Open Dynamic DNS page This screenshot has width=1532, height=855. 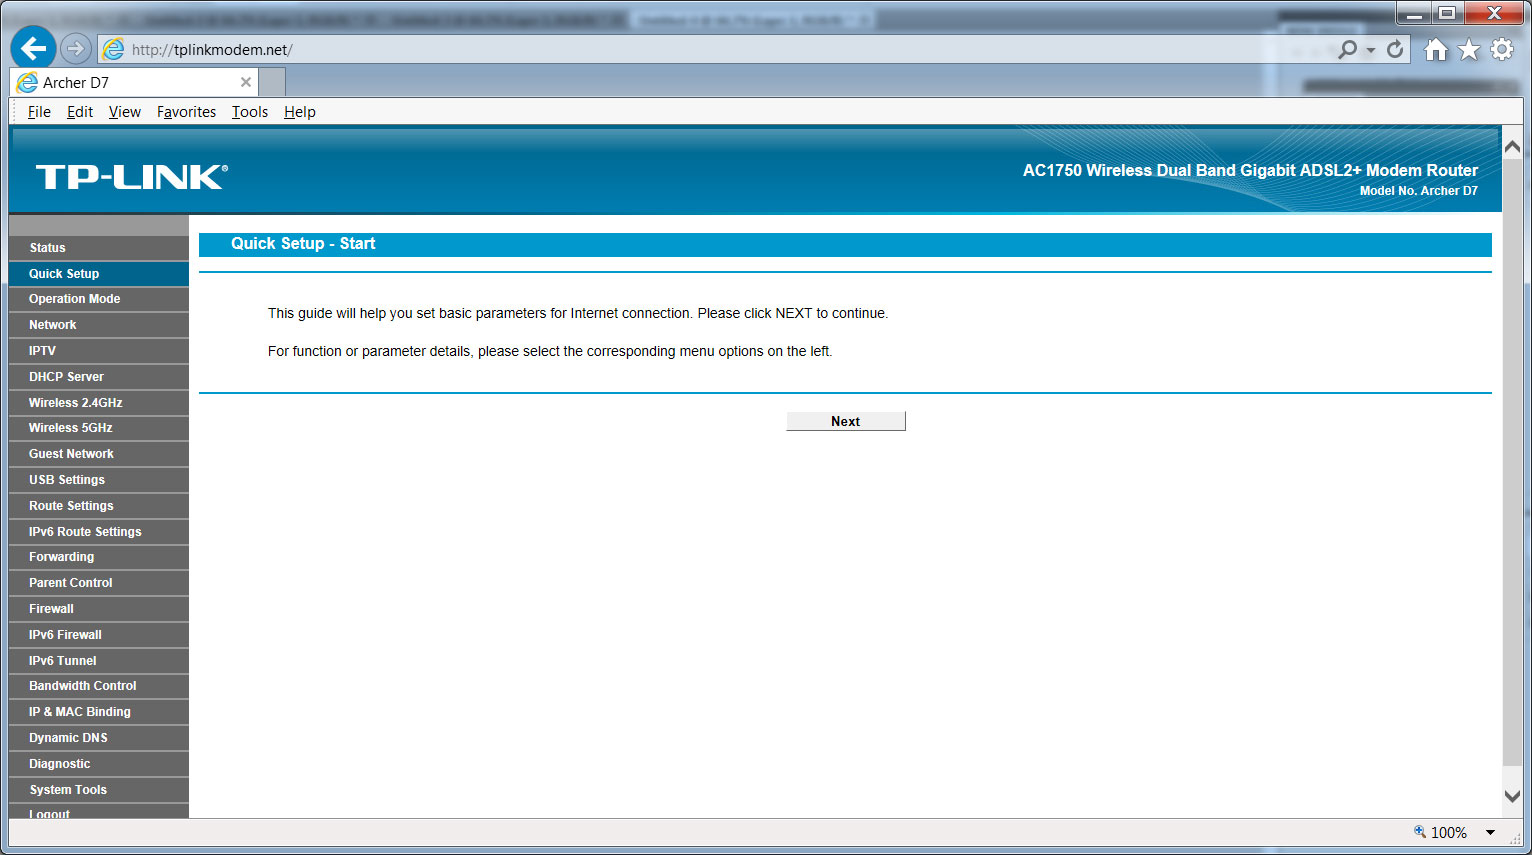99,738
